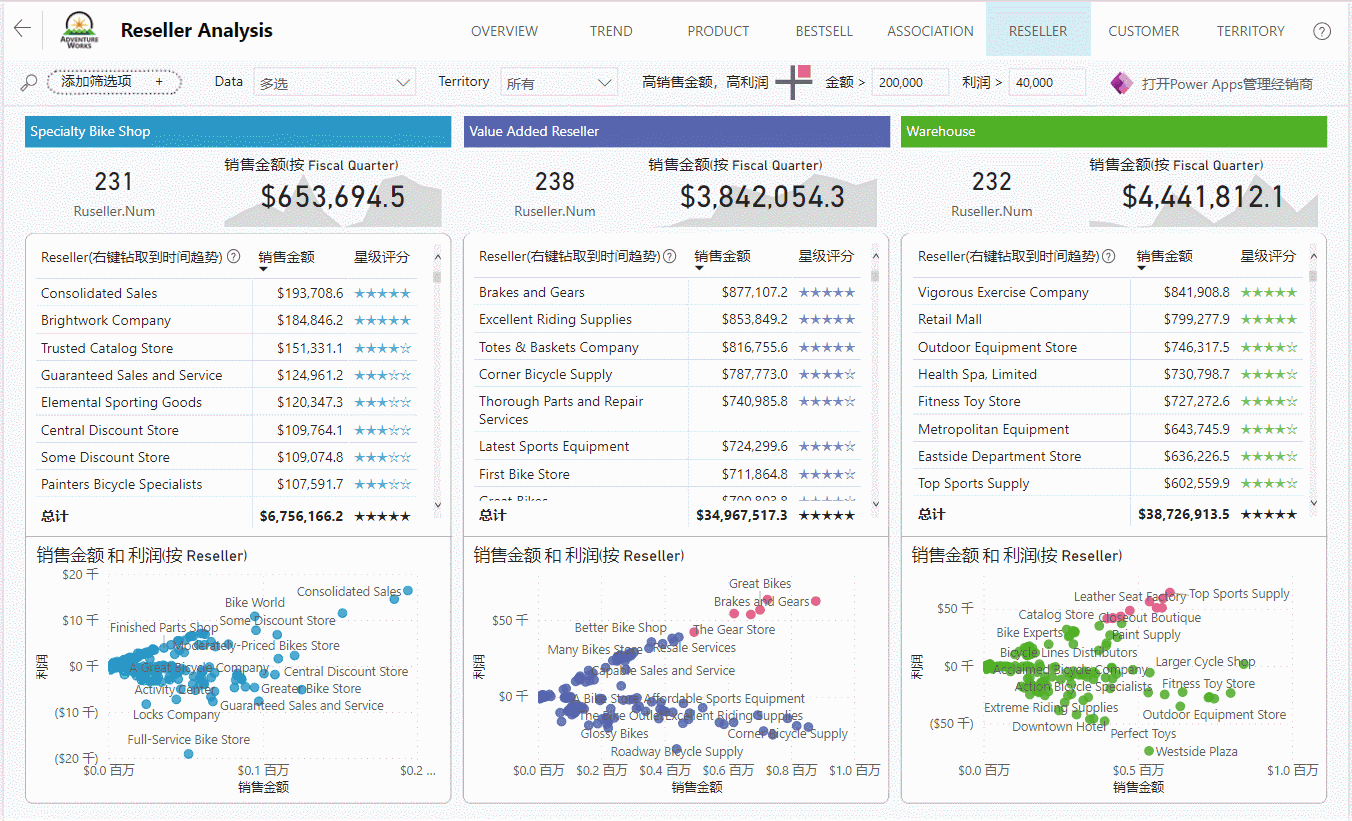Select the Eastside Department Store row
The width and height of the screenshot is (1352, 821).
point(1107,456)
